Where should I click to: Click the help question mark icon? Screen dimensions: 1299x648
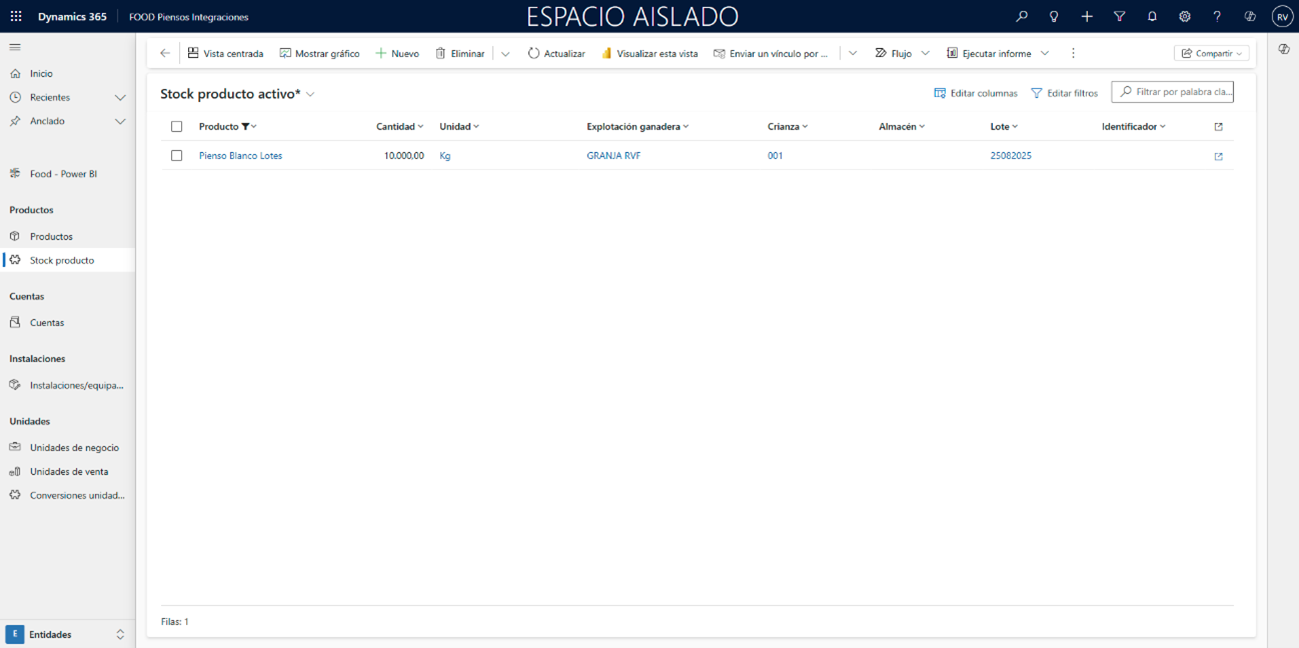point(1217,17)
